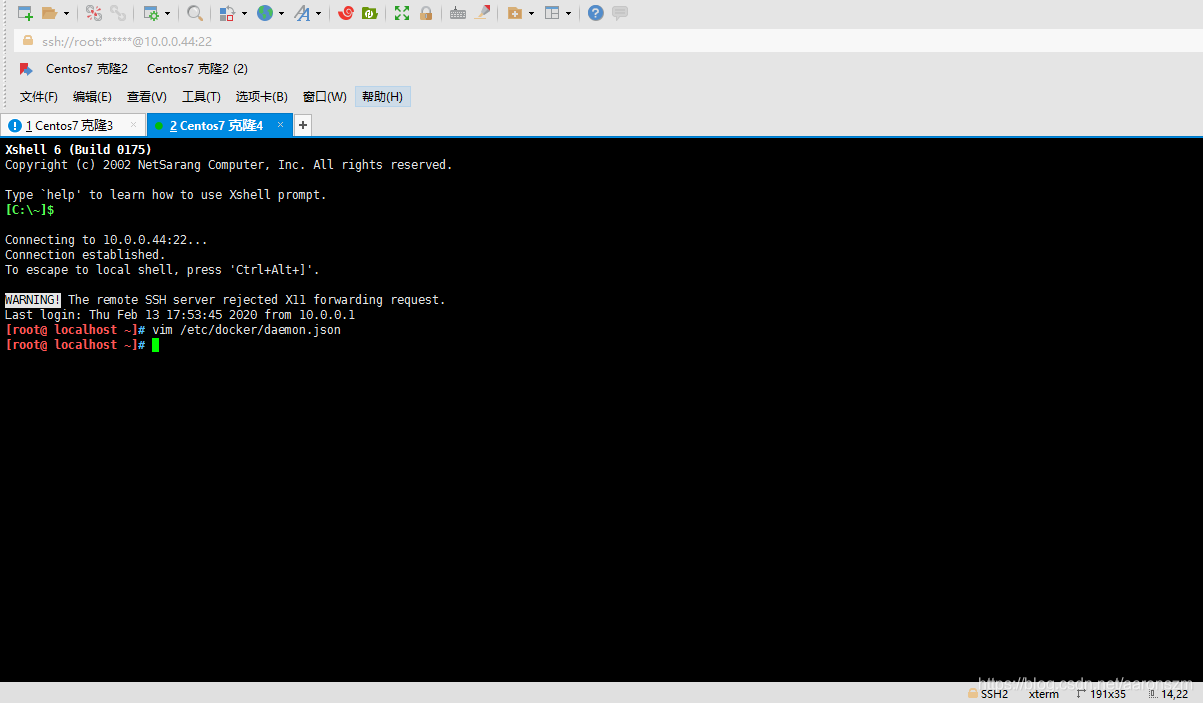This screenshot has height=703, width=1203.
Task: Click 'vim /etc/docker/daemon.json' command text
Action: tap(247, 330)
